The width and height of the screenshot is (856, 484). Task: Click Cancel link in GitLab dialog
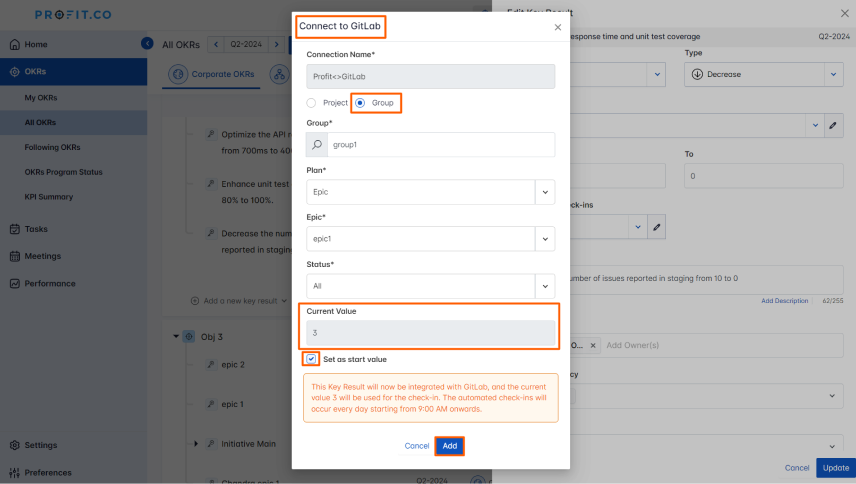(417, 446)
